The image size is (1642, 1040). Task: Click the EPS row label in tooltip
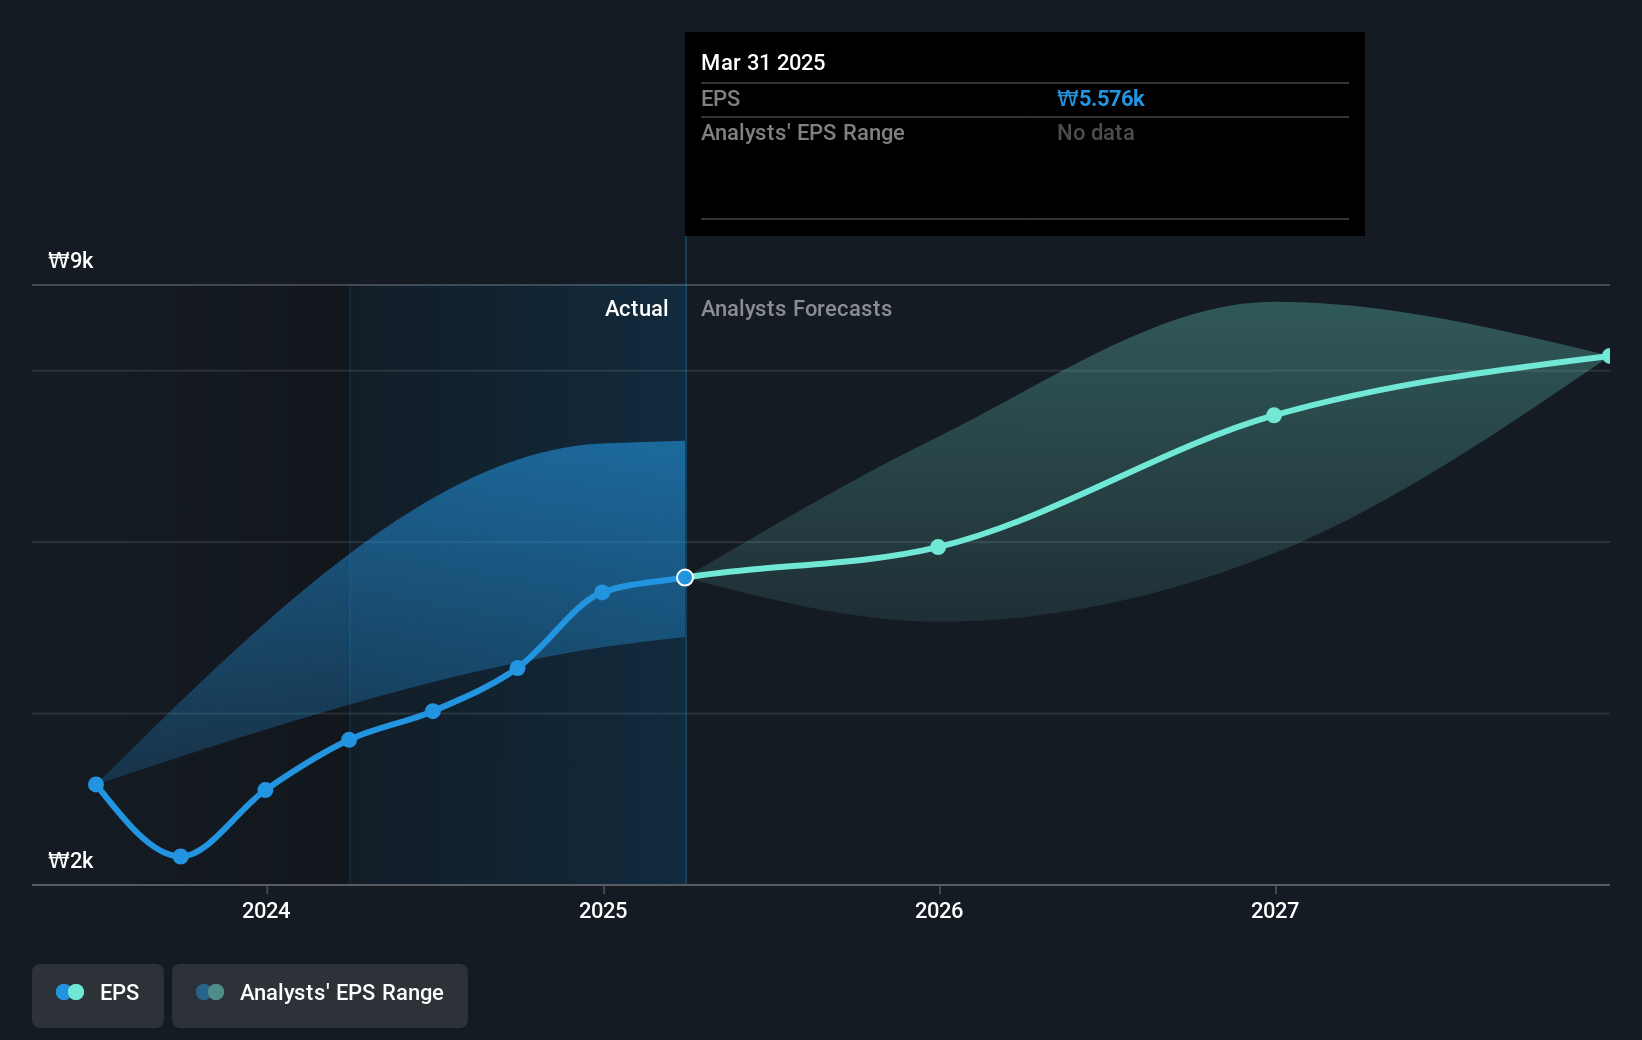point(720,98)
